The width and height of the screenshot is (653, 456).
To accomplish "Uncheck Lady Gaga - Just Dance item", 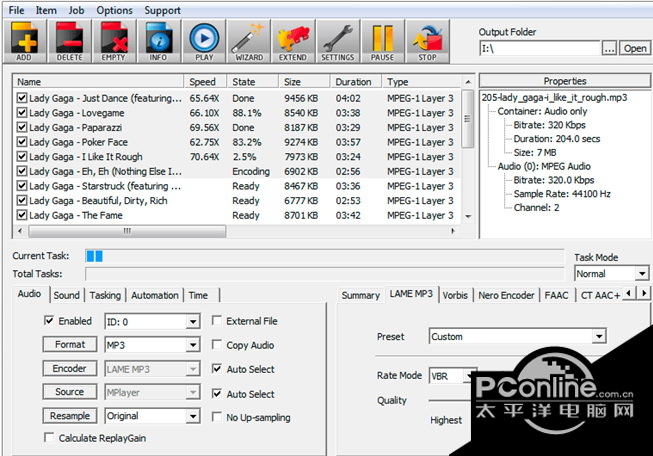I will click(22, 98).
